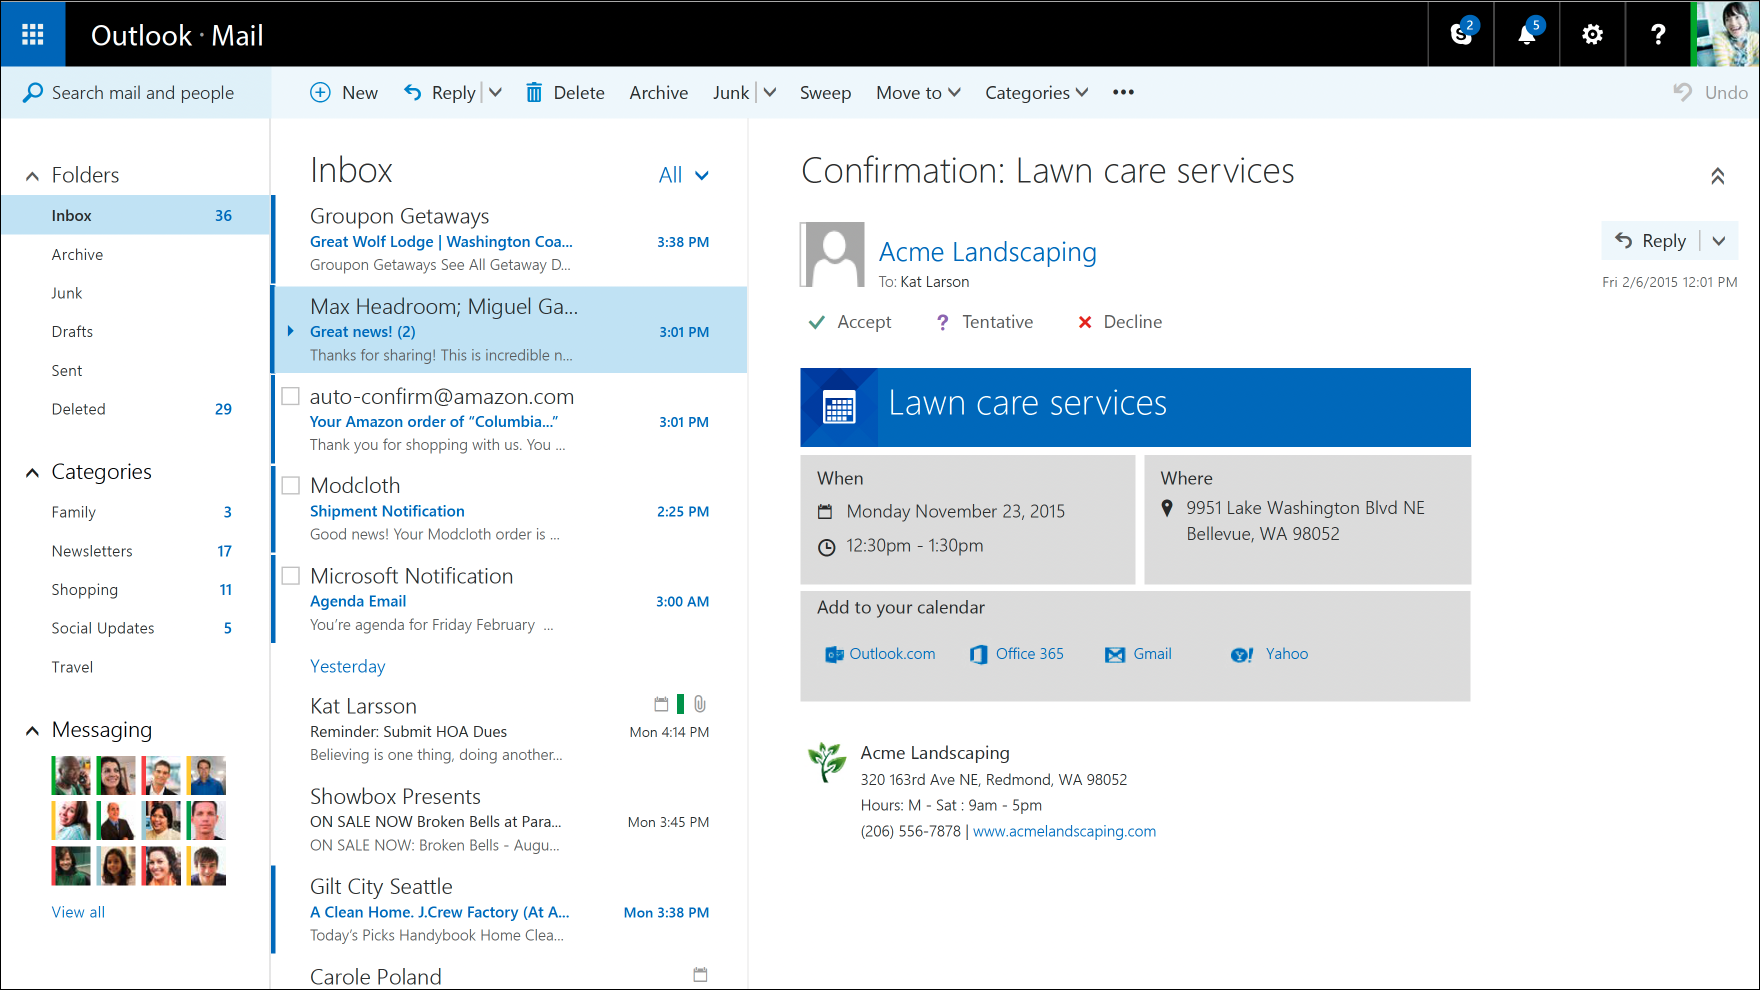Click the calendar icon in Lawn care banner
The image size is (1760, 990).
pyautogui.click(x=839, y=407)
